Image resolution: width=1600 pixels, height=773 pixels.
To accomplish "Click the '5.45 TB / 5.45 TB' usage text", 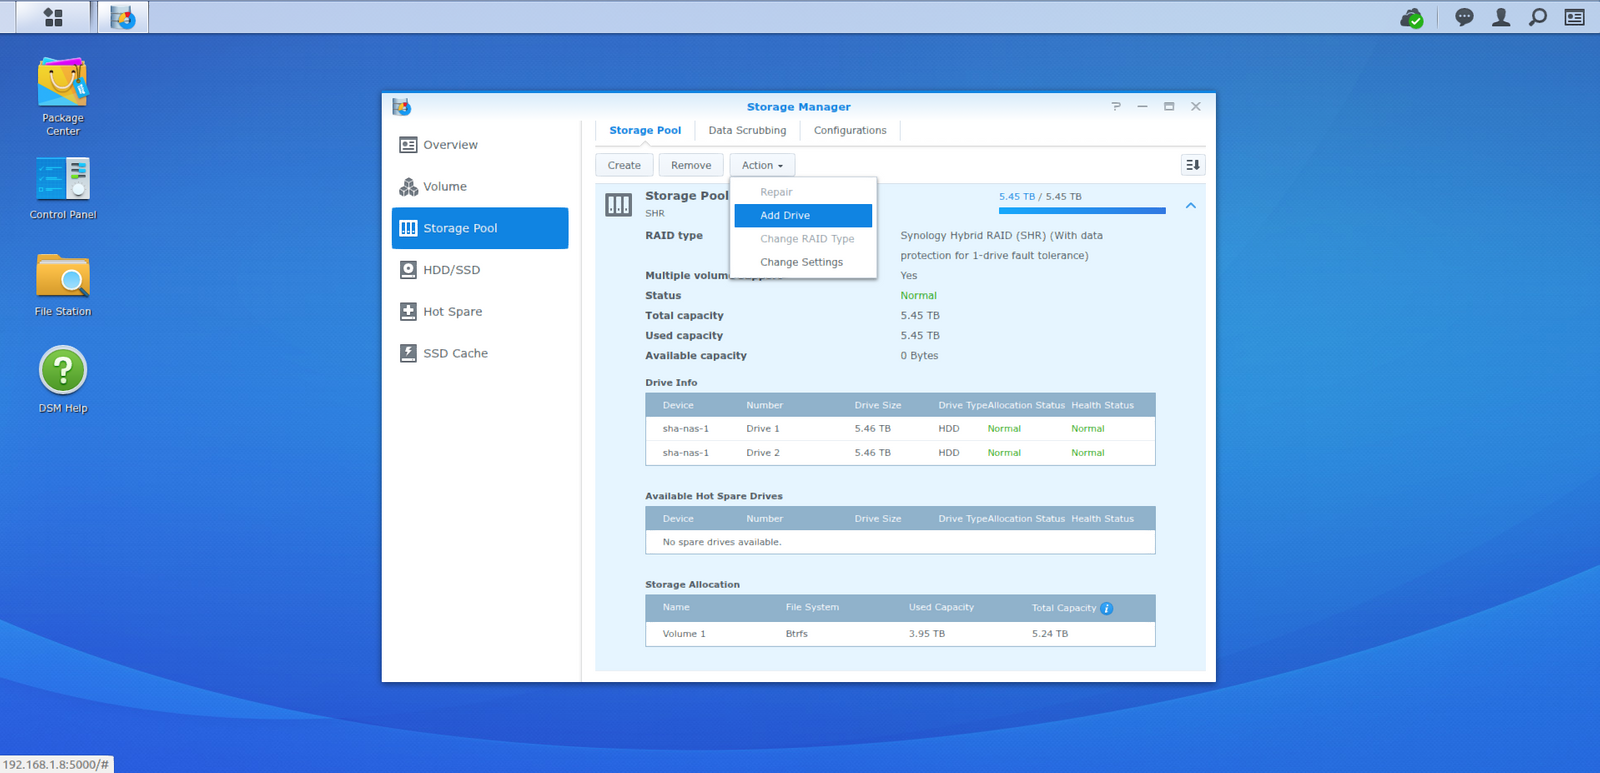I will click(x=1040, y=197).
